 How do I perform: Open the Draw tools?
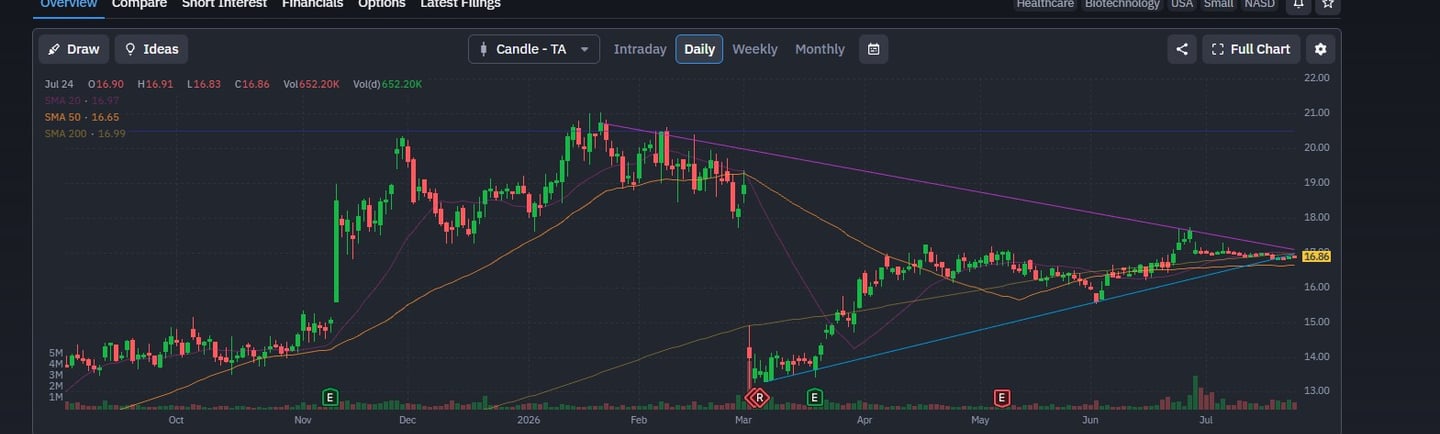(x=74, y=49)
